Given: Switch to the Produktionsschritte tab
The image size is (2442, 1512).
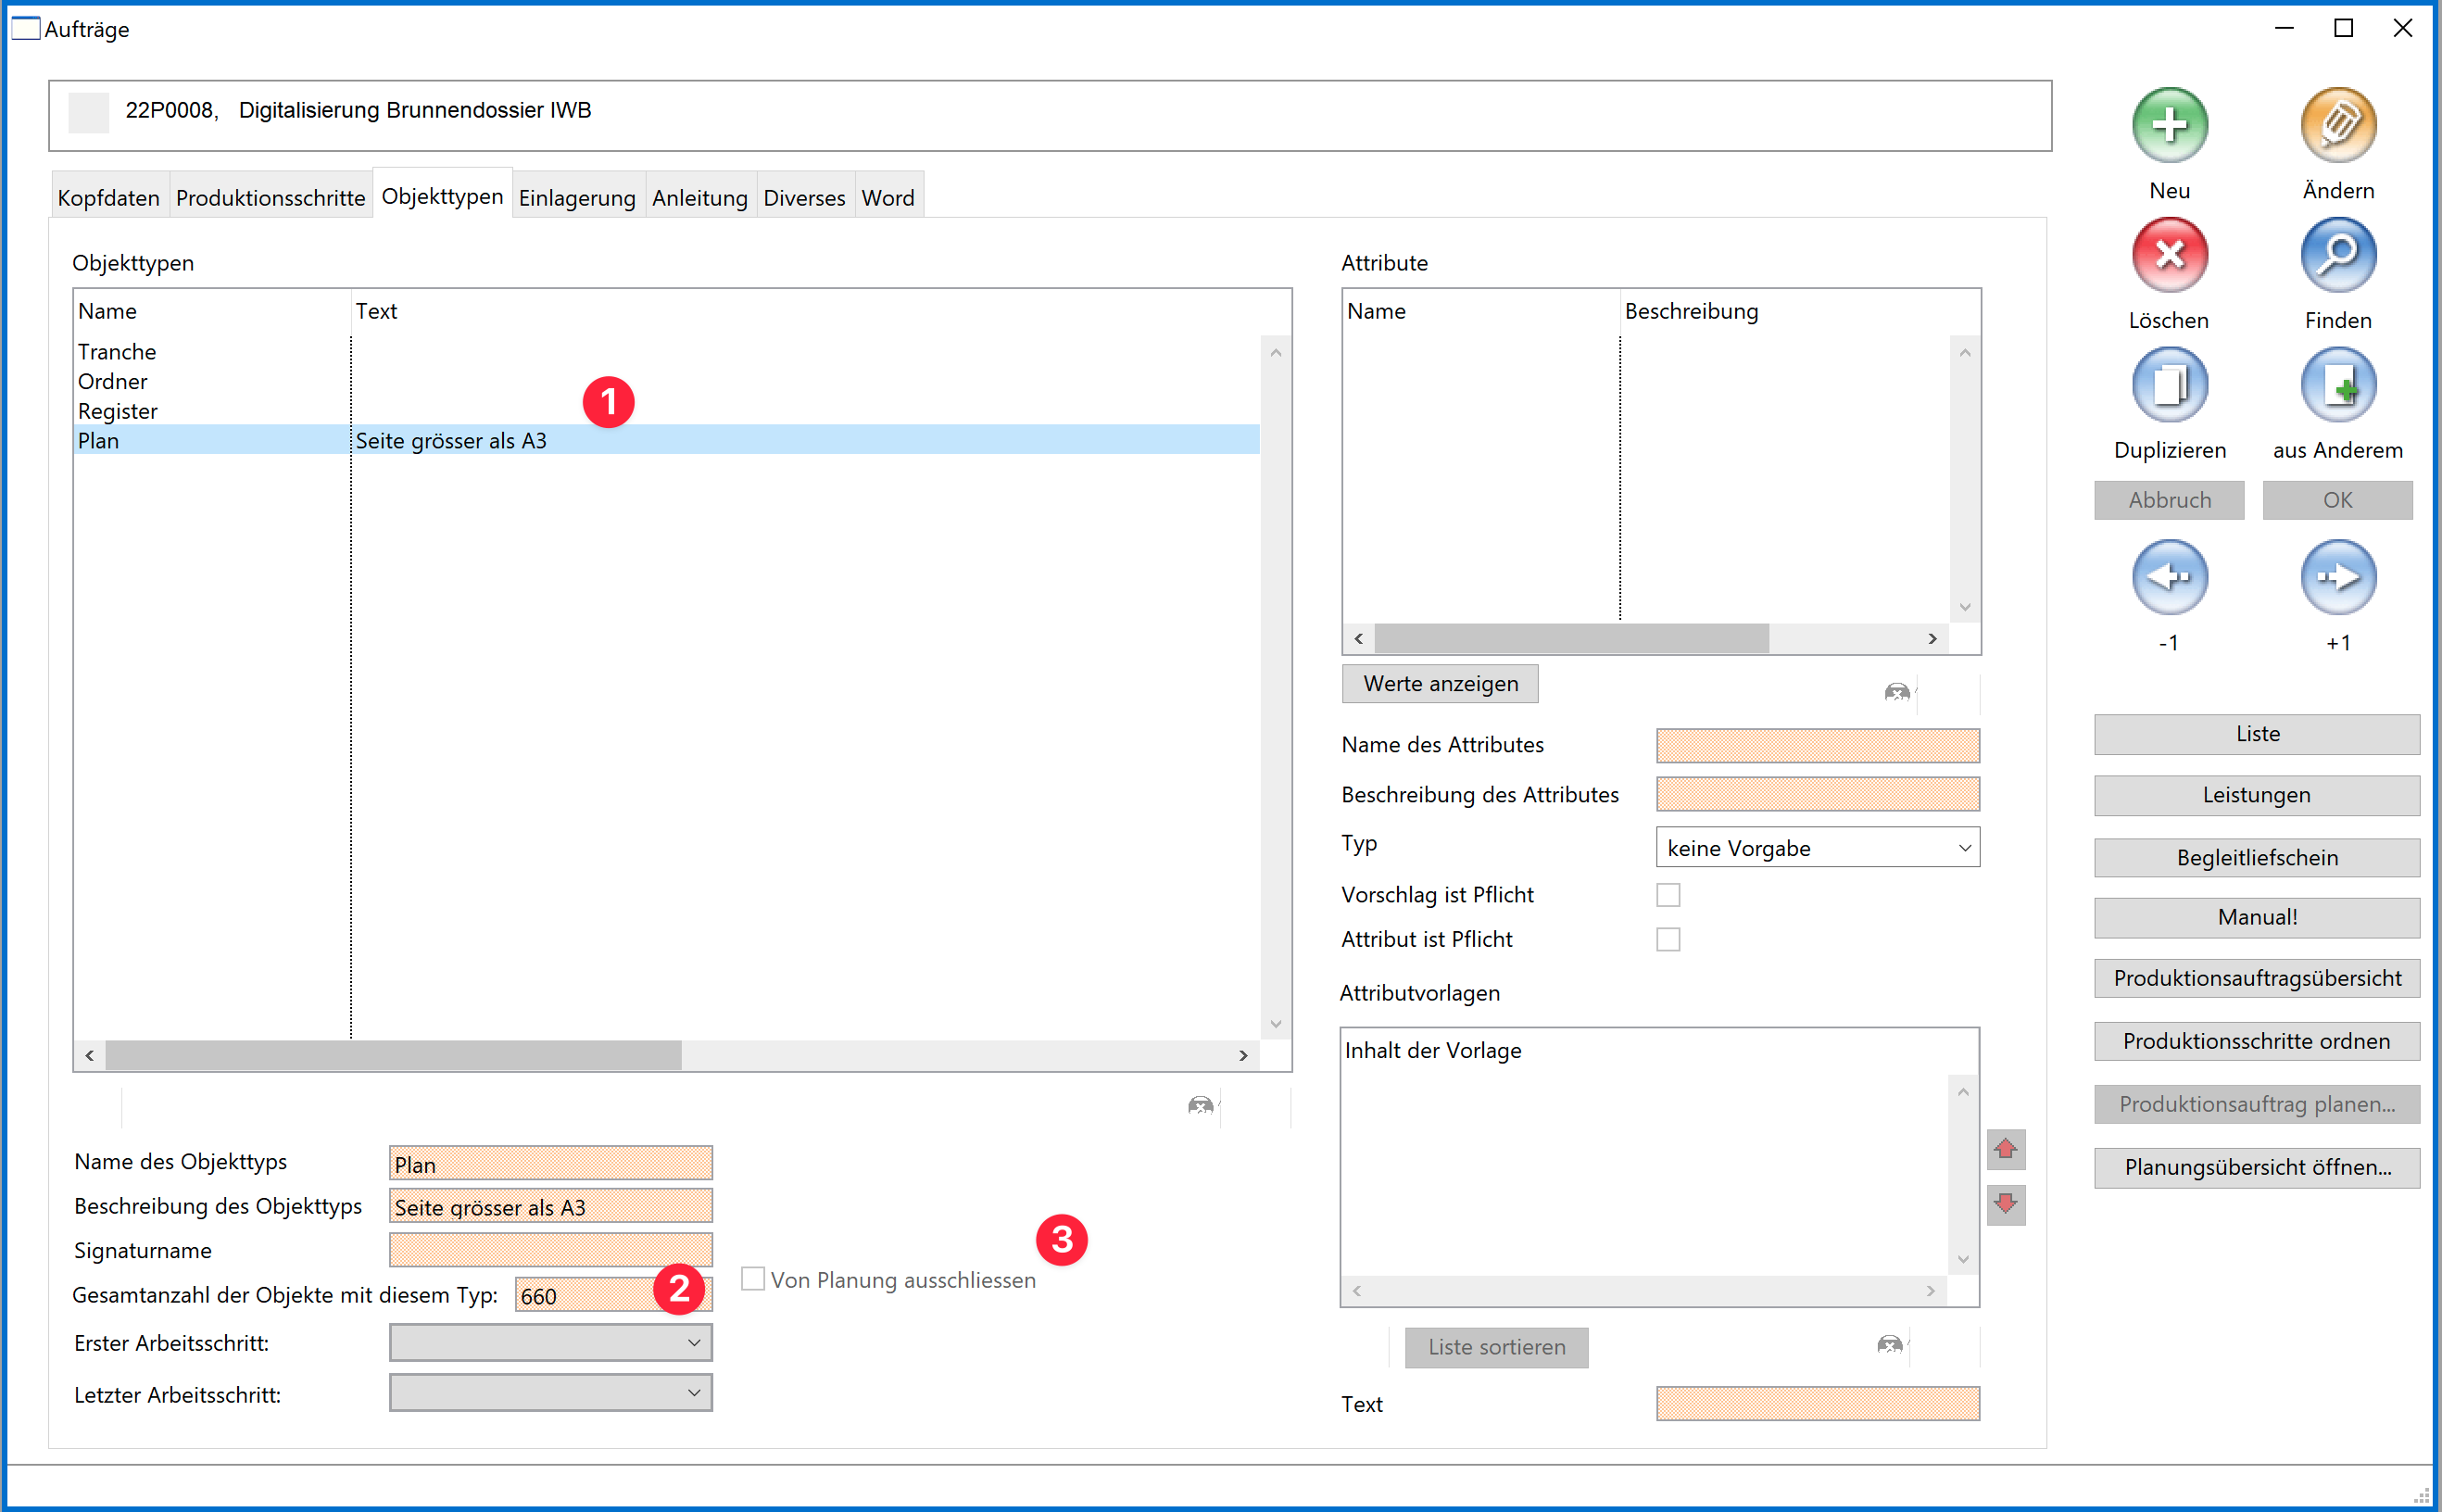Looking at the screenshot, I should 270,197.
